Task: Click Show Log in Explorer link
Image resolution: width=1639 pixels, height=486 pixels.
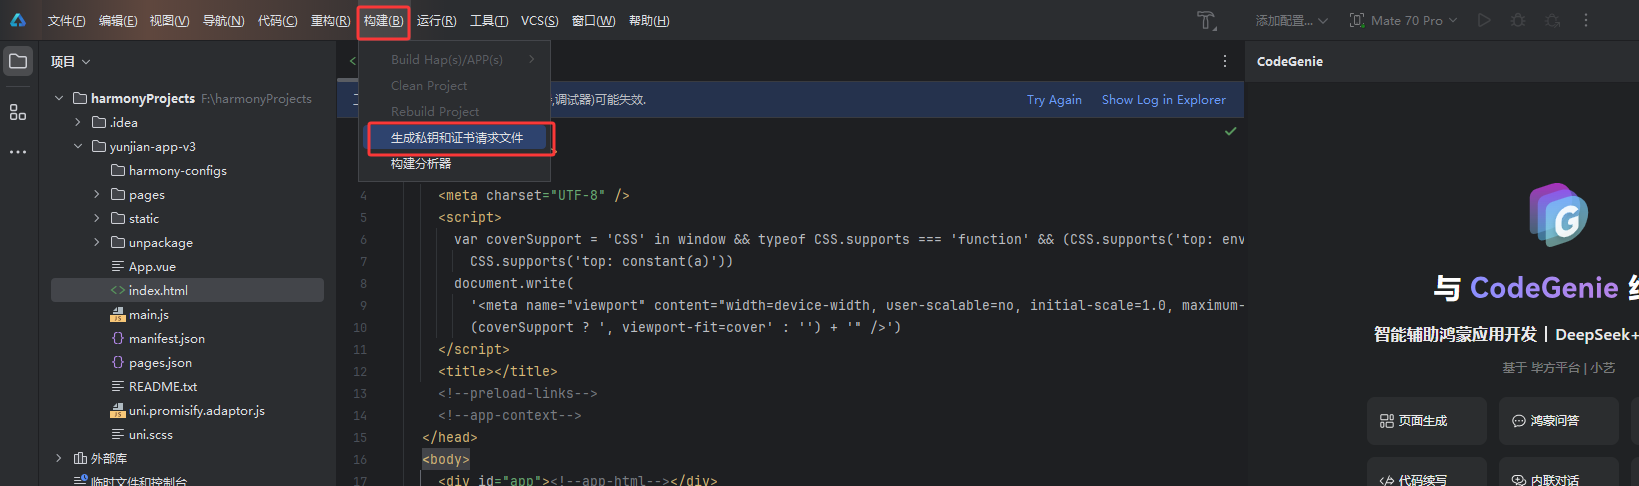Action: point(1163,100)
